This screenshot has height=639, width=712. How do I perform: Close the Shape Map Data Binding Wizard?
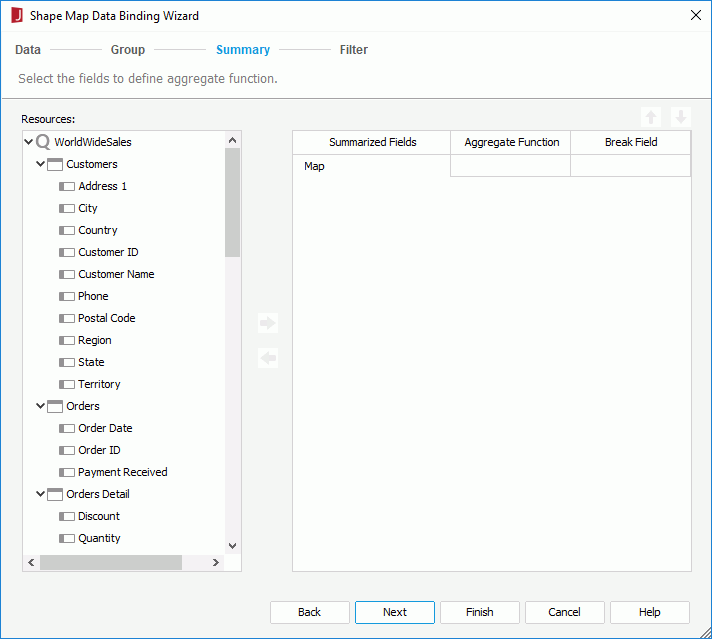696,15
